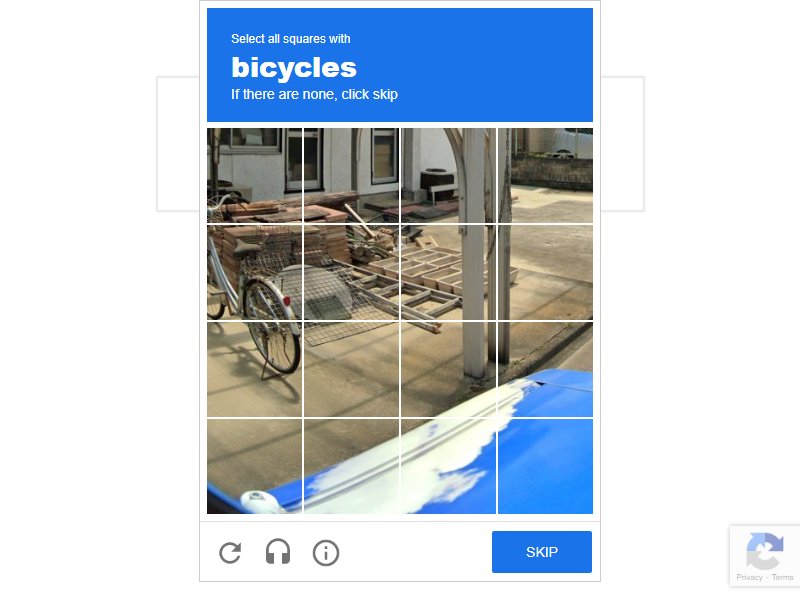Select tile showing base of metal pole

(448, 369)
